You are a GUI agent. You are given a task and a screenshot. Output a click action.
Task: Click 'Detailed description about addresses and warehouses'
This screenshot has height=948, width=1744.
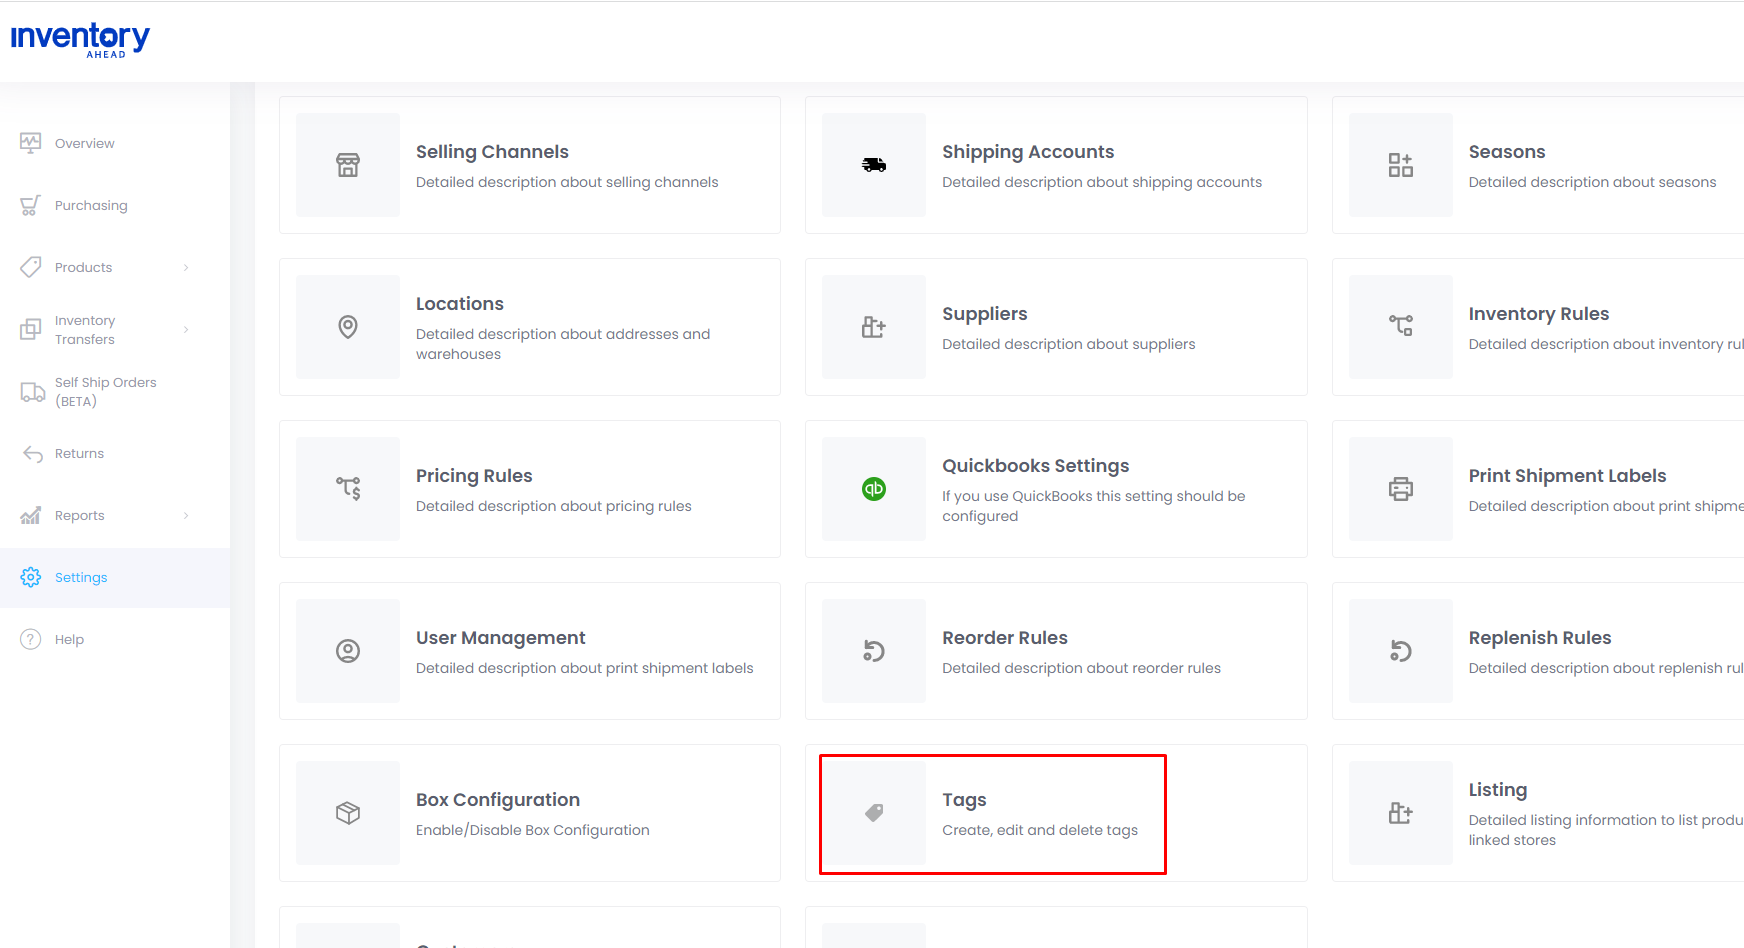tap(563, 344)
